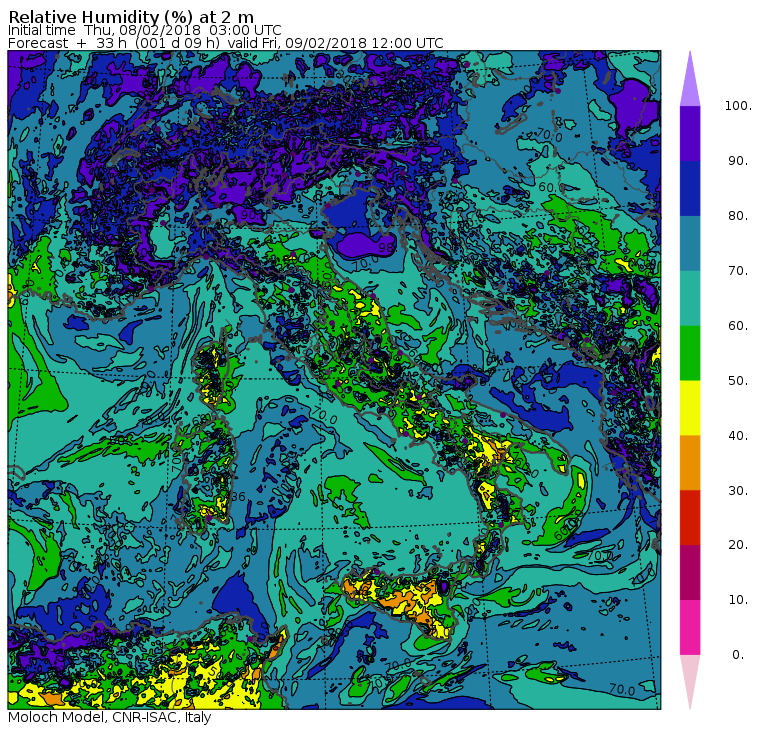Click the '30.' legend label

(738, 491)
